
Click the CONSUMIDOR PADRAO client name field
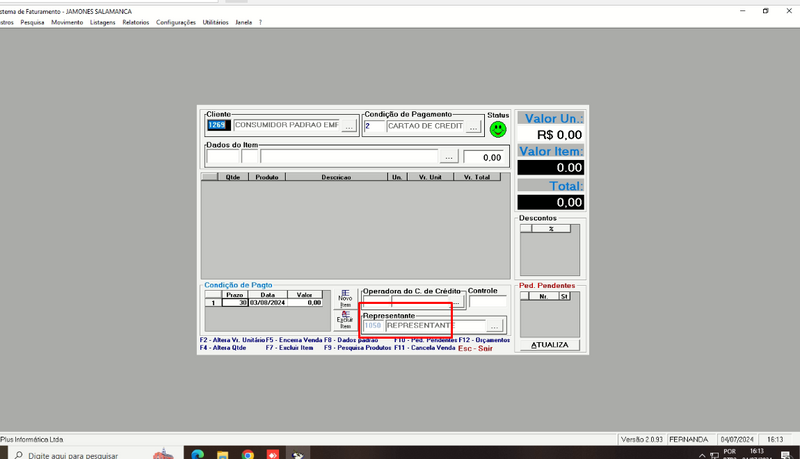(x=287, y=125)
